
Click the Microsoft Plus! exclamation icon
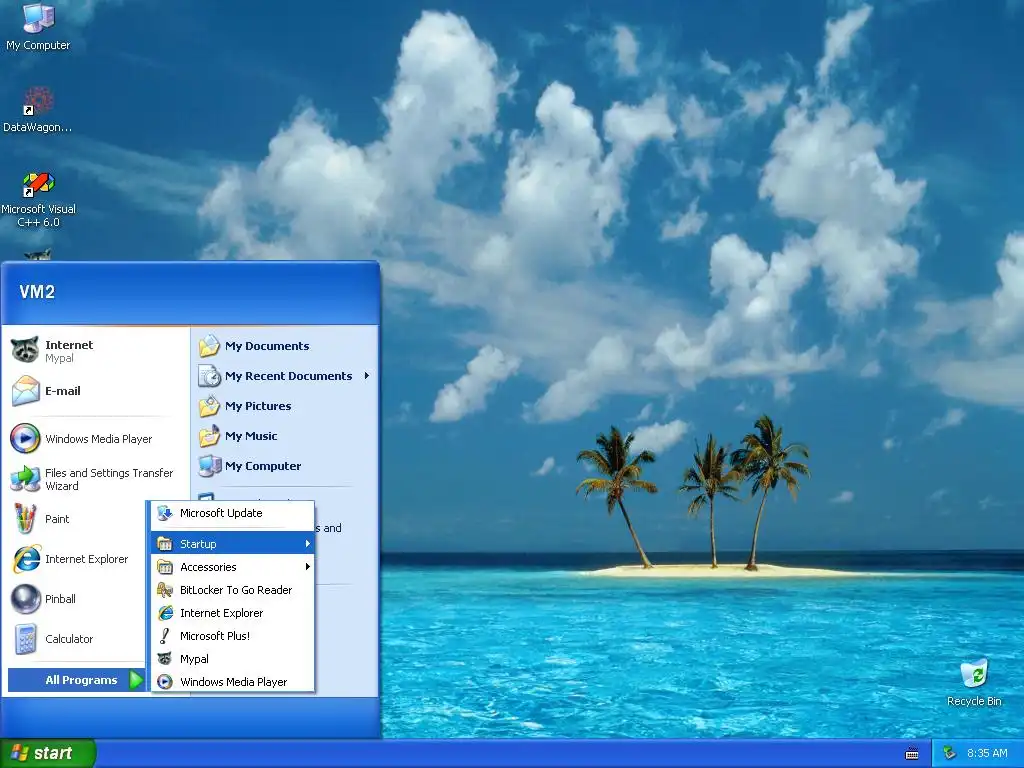click(x=165, y=635)
